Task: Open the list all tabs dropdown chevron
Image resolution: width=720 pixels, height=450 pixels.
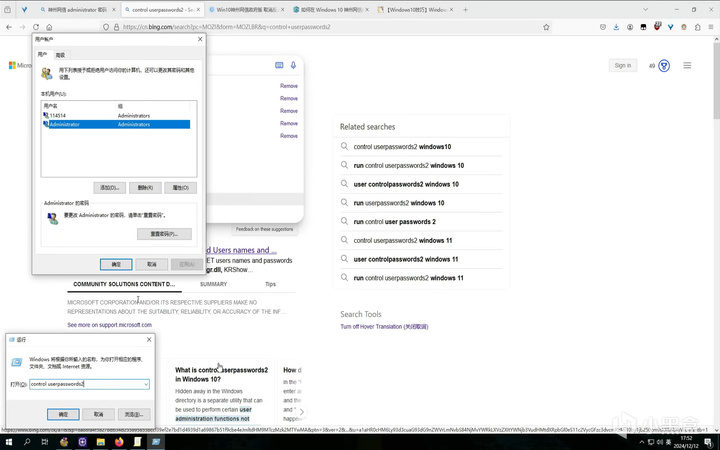Action: (x=645, y=9)
